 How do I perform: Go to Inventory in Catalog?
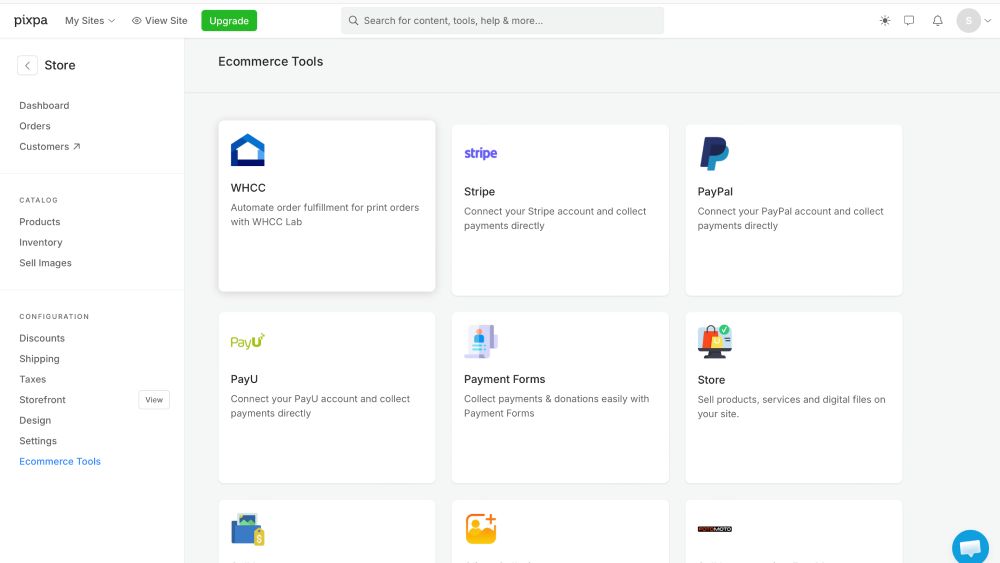point(41,242)
